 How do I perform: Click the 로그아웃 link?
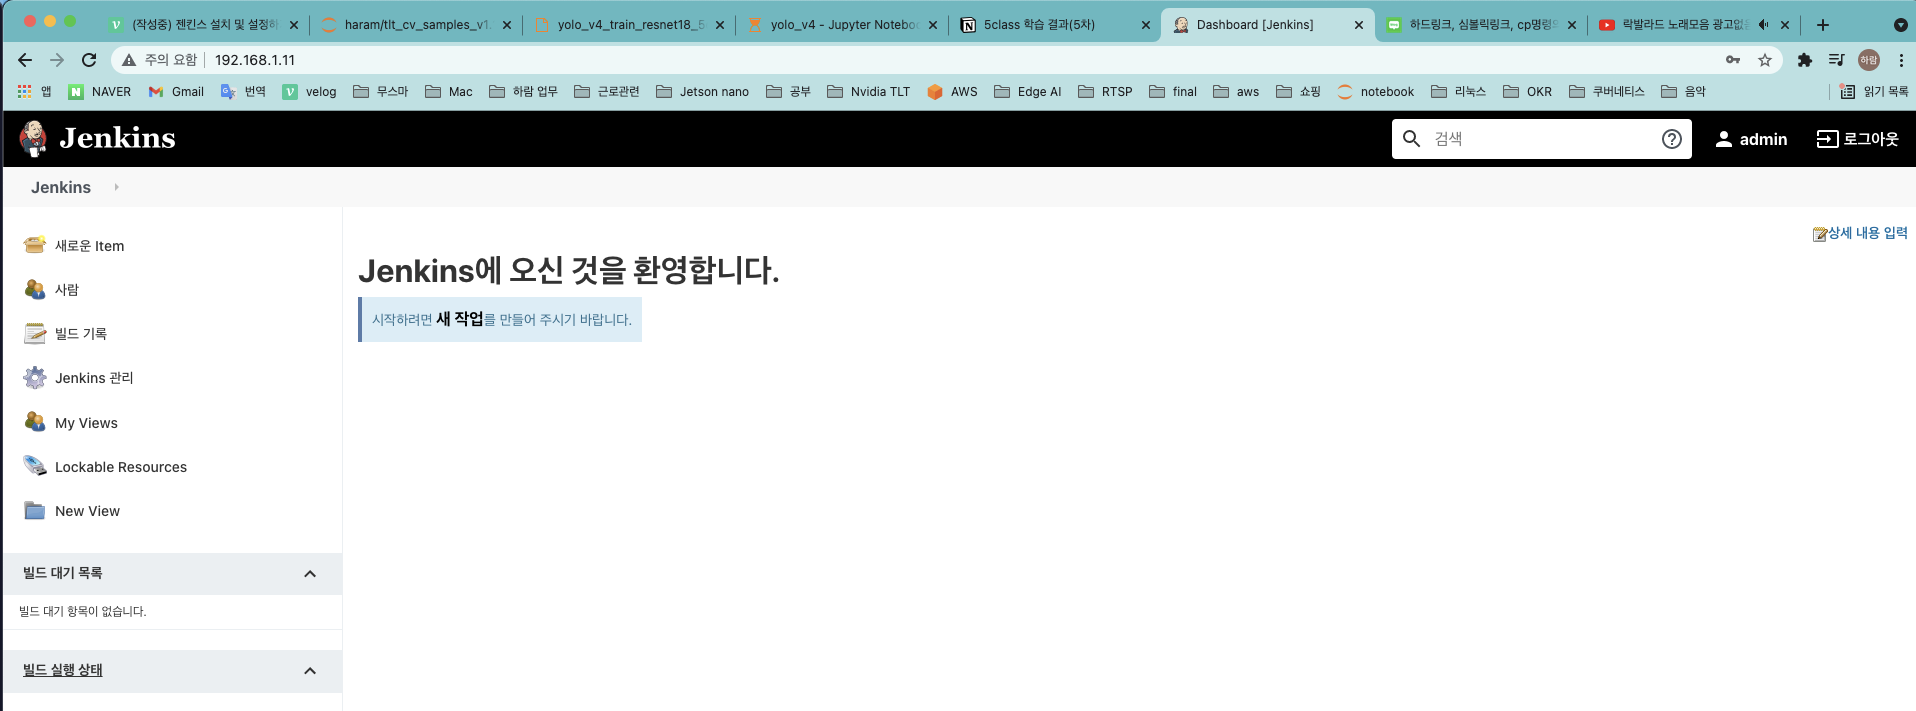pyautogui.click(x=1870, y=139)
